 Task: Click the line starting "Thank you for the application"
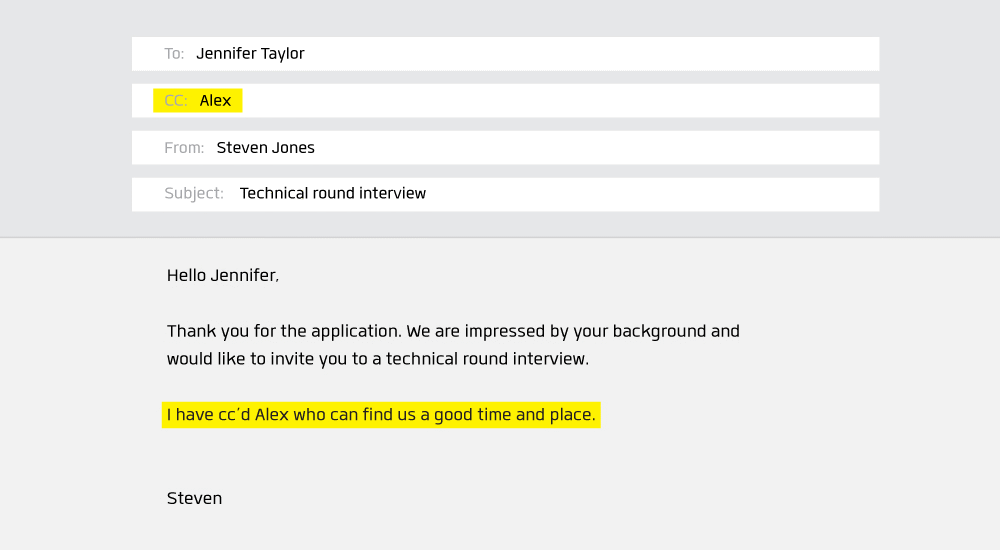coord(453,331)
